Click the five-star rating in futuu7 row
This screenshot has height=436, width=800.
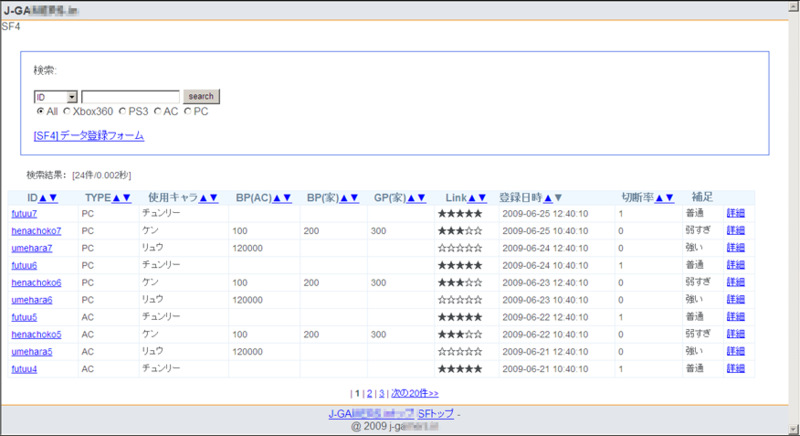coord(460,214)
